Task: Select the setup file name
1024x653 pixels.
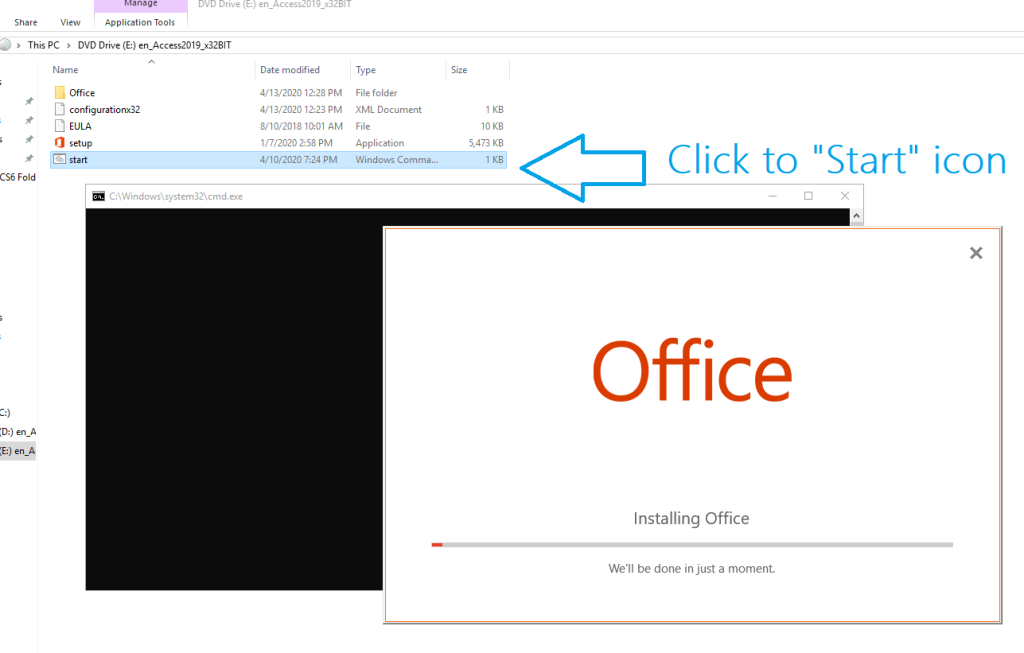Action: click(81, 143)
